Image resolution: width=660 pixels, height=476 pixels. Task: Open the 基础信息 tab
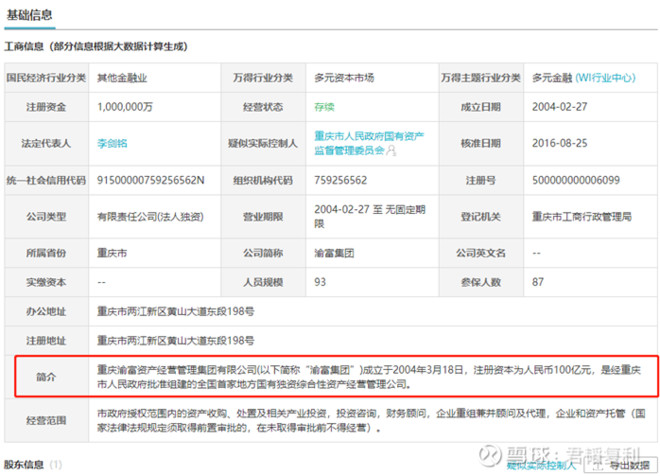pyautogui.click(x=29, y=15)
